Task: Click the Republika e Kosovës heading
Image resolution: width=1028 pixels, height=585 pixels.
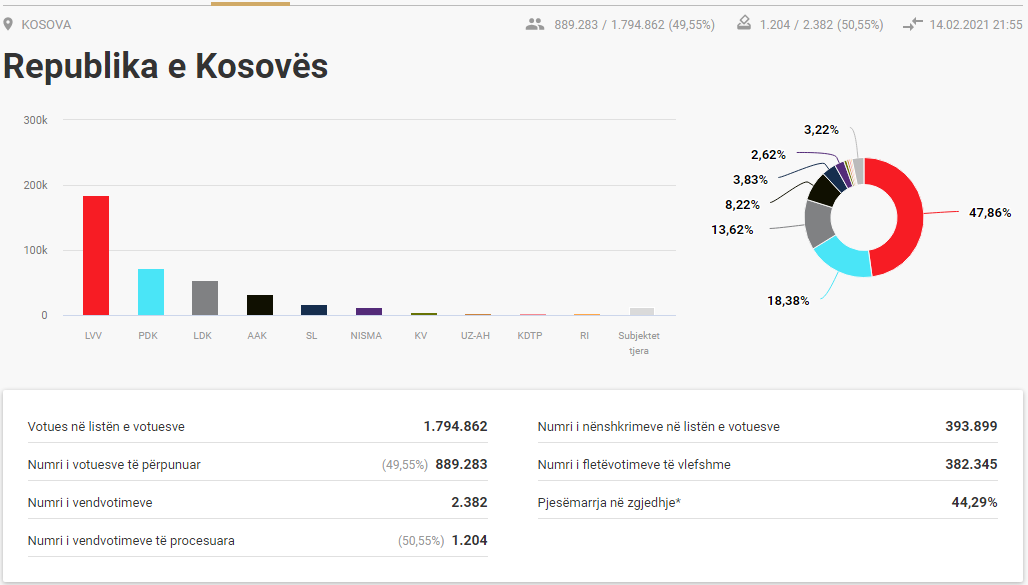Action: click(165, 66)
